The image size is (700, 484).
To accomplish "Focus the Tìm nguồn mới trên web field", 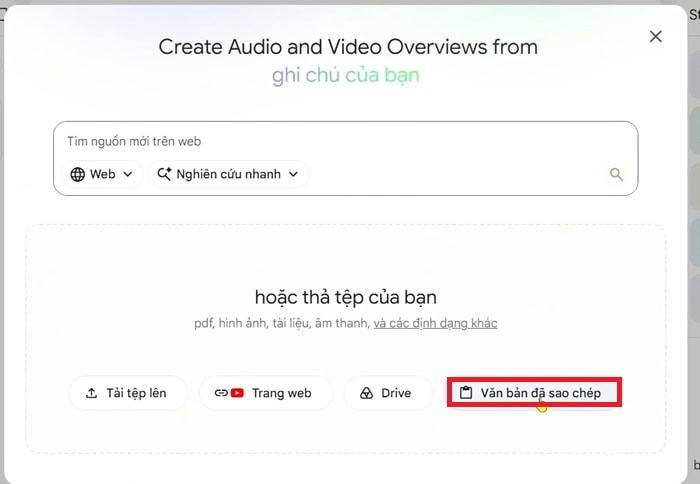I will tap(346, 142).
